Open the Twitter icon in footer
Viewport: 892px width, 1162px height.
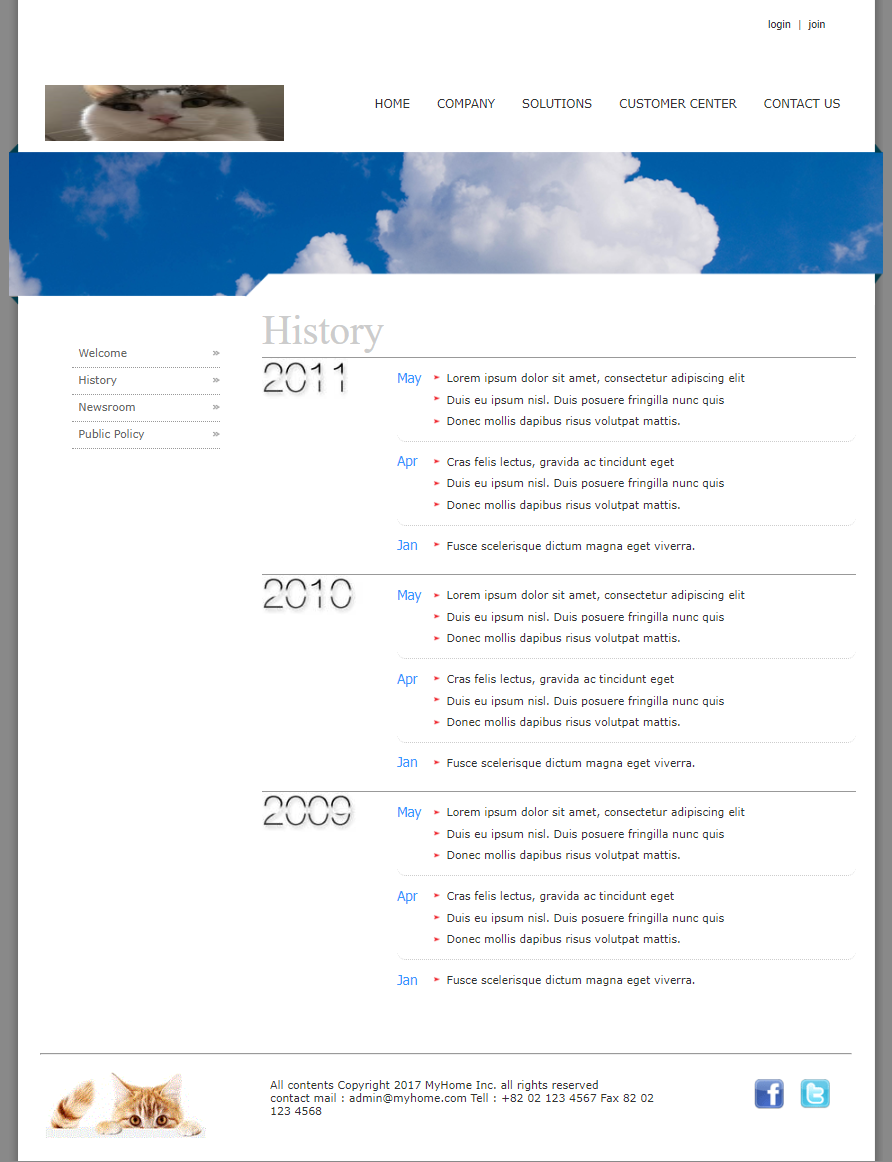pos(815,1094)
